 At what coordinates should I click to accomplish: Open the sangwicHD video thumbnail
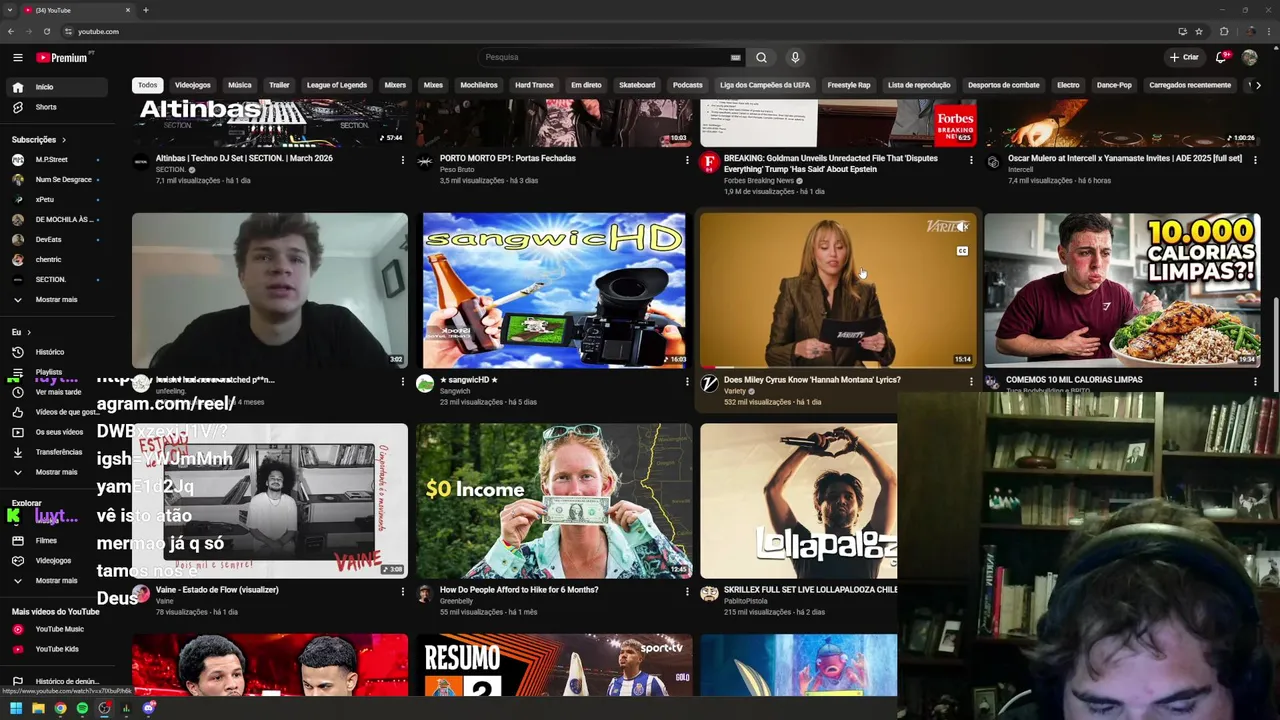(x=554, y=290)
